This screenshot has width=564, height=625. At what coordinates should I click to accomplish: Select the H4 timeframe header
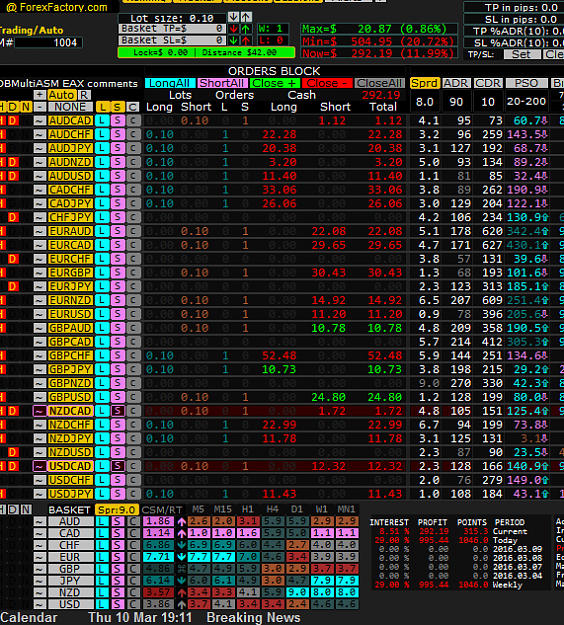tap(272, 509)
